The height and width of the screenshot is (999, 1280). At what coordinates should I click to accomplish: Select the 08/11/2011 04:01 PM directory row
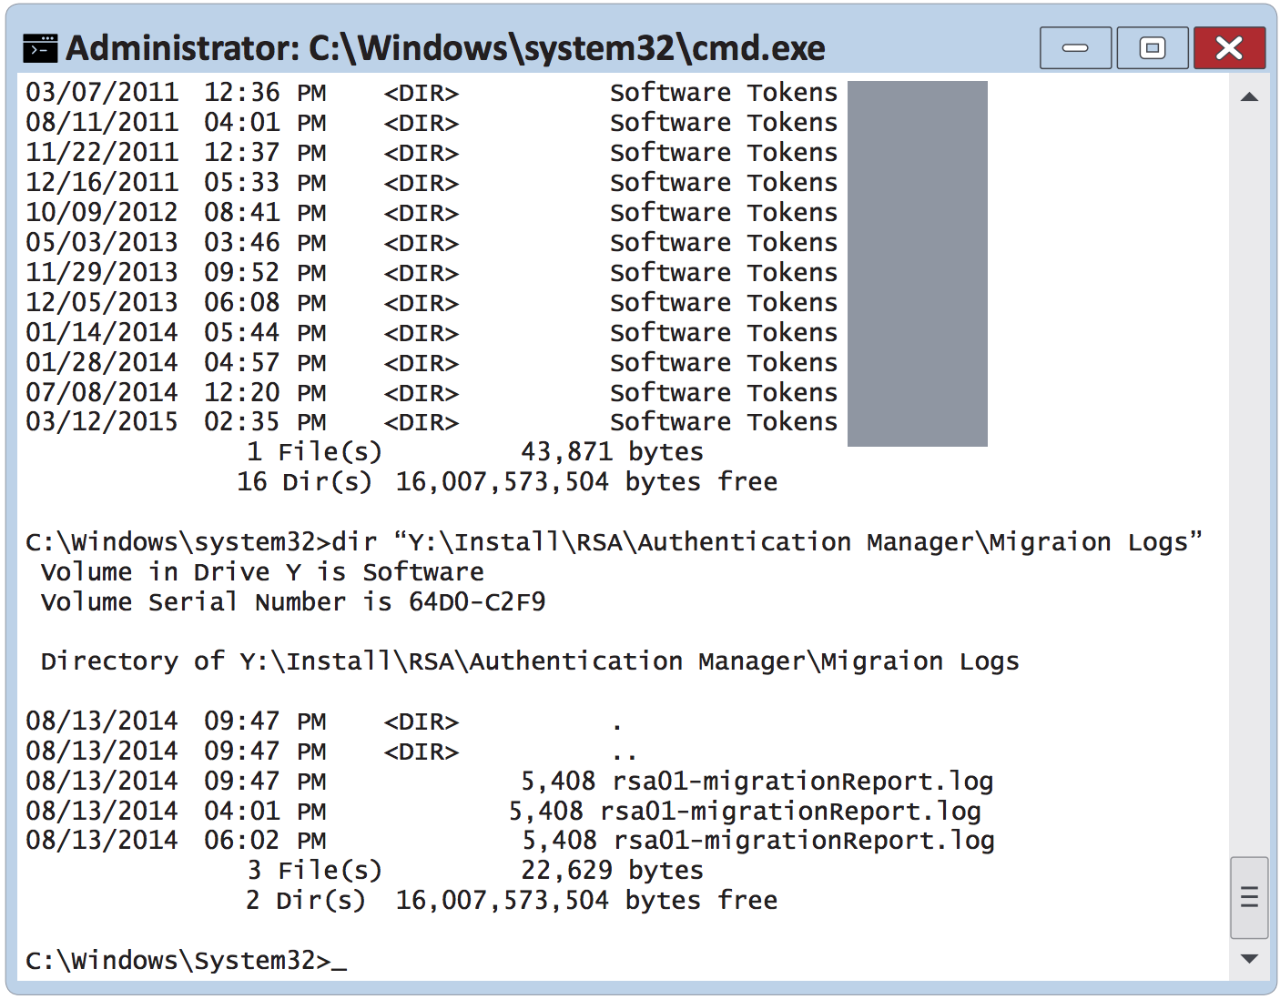[432, 123]
